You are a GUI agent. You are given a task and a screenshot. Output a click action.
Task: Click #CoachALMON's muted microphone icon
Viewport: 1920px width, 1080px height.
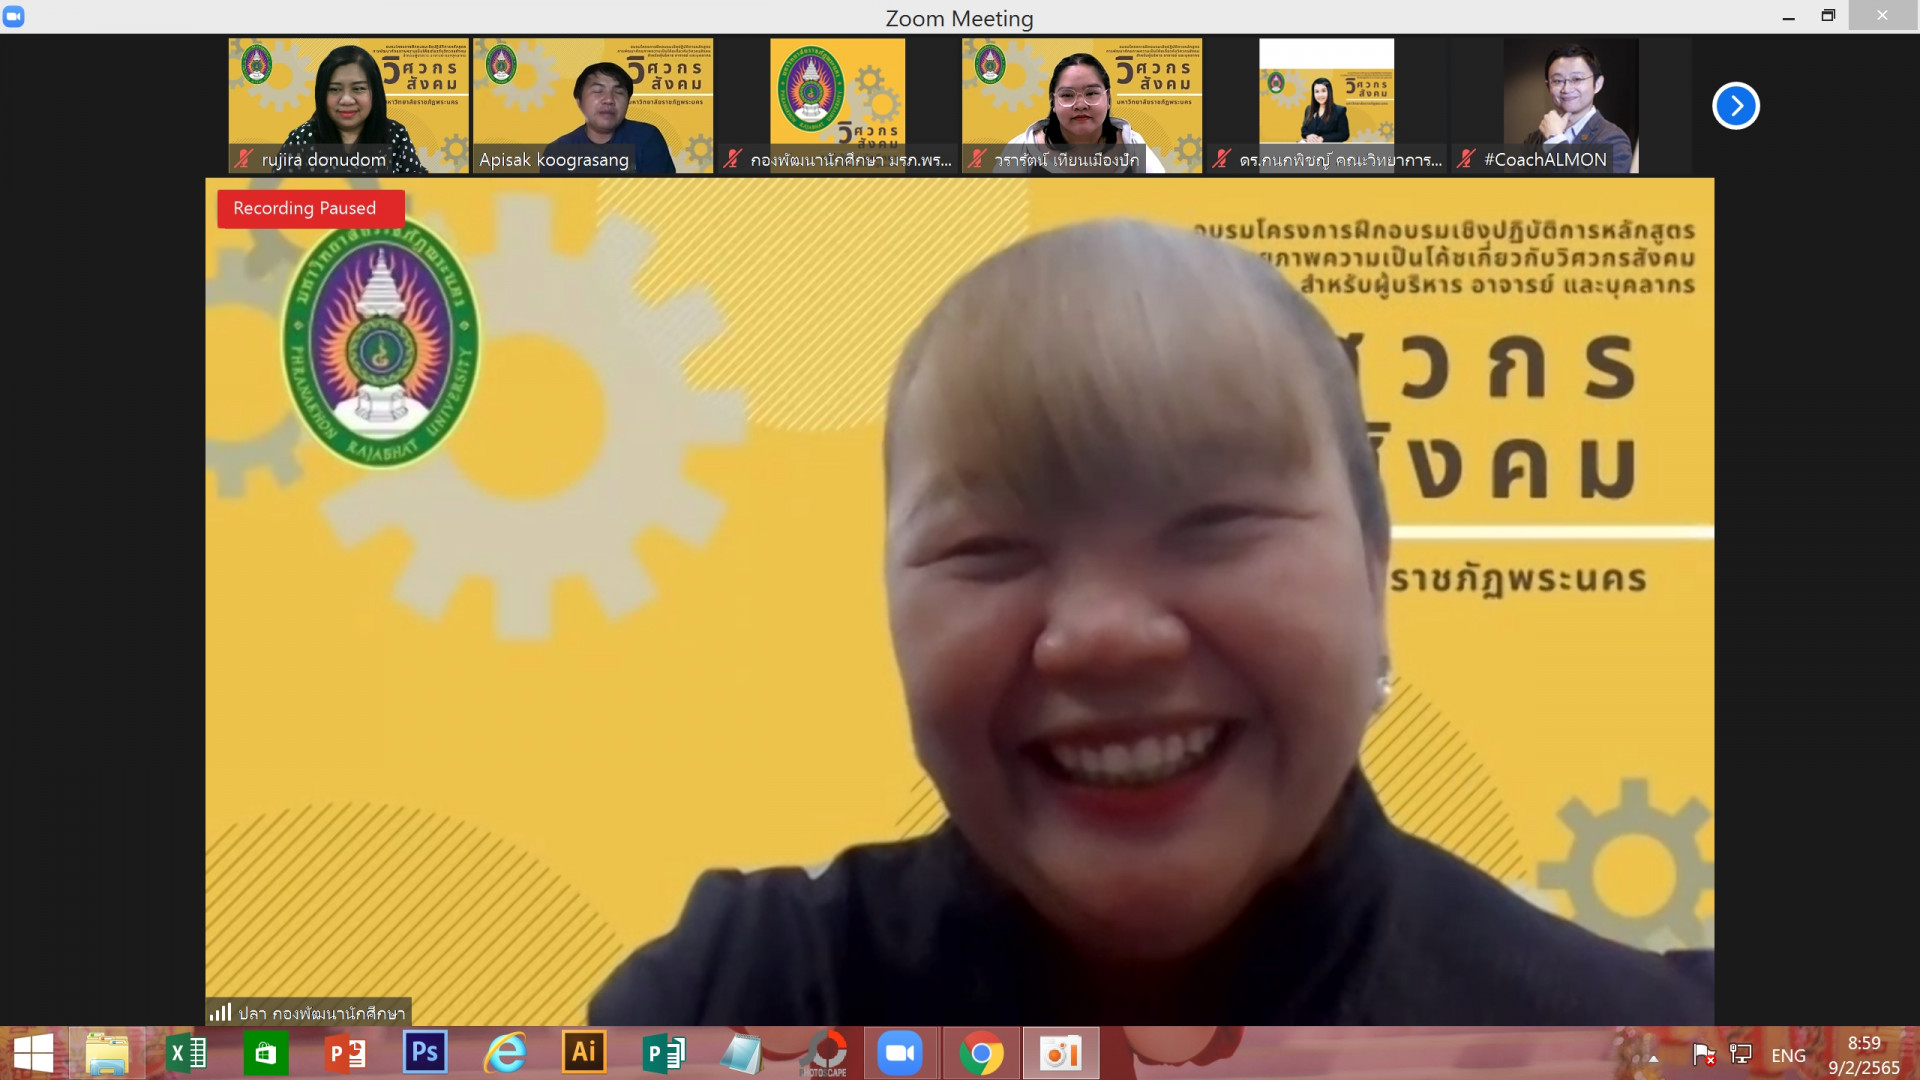tap(1466, 159)
